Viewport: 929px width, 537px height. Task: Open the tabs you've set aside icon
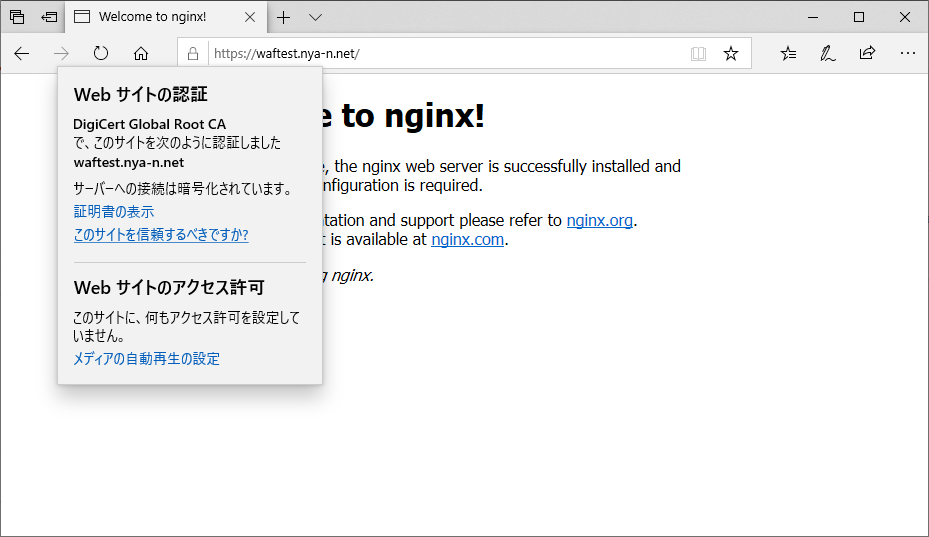pyautogui.click(x=17, y=17)
